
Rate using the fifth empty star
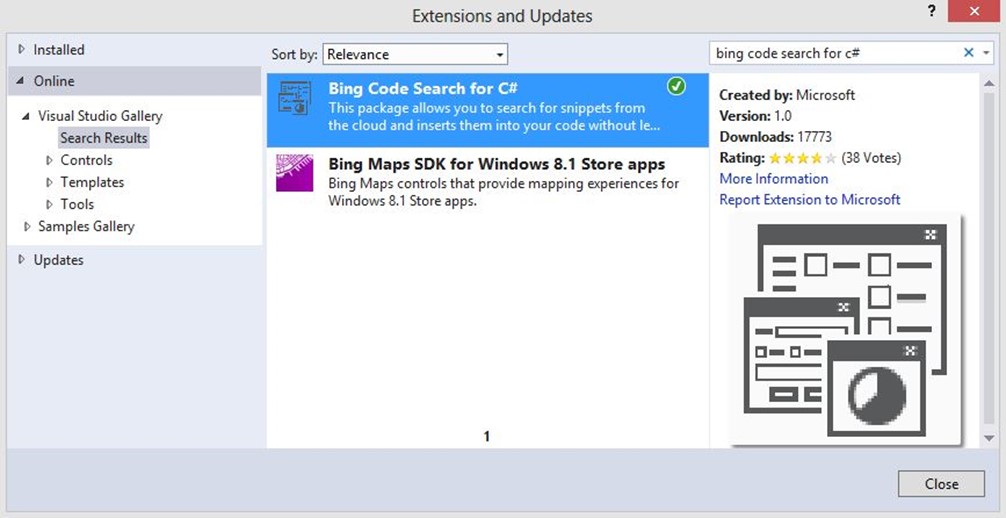coord(831,158)
